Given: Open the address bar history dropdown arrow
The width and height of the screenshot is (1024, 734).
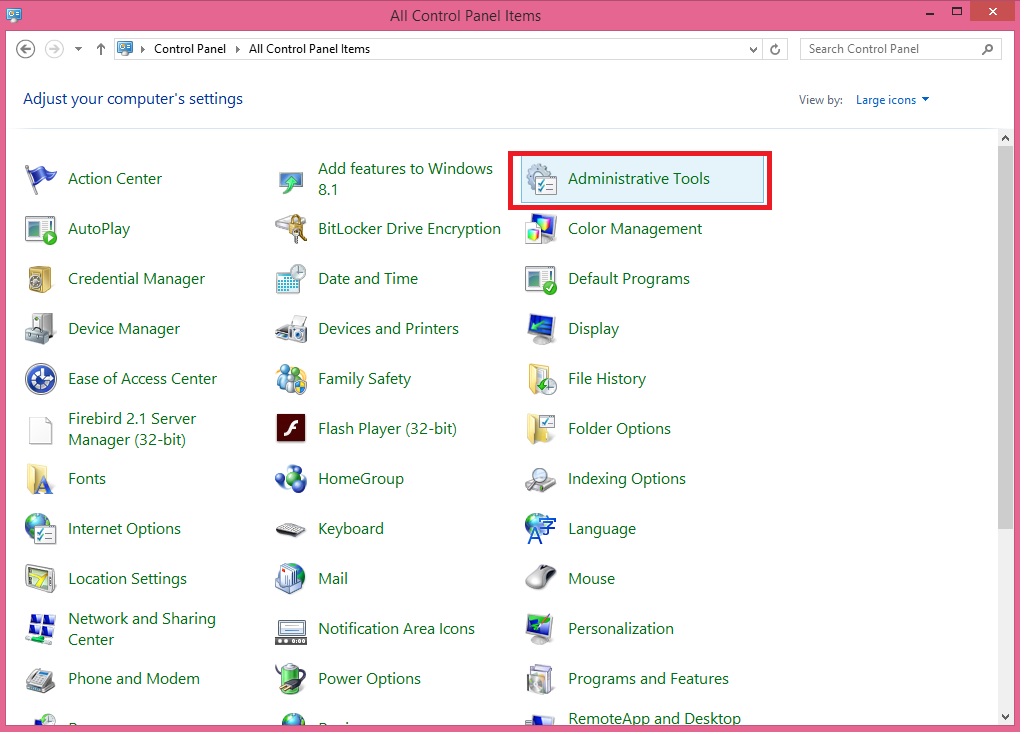Looking at the screenshot, I should [754, 49].
